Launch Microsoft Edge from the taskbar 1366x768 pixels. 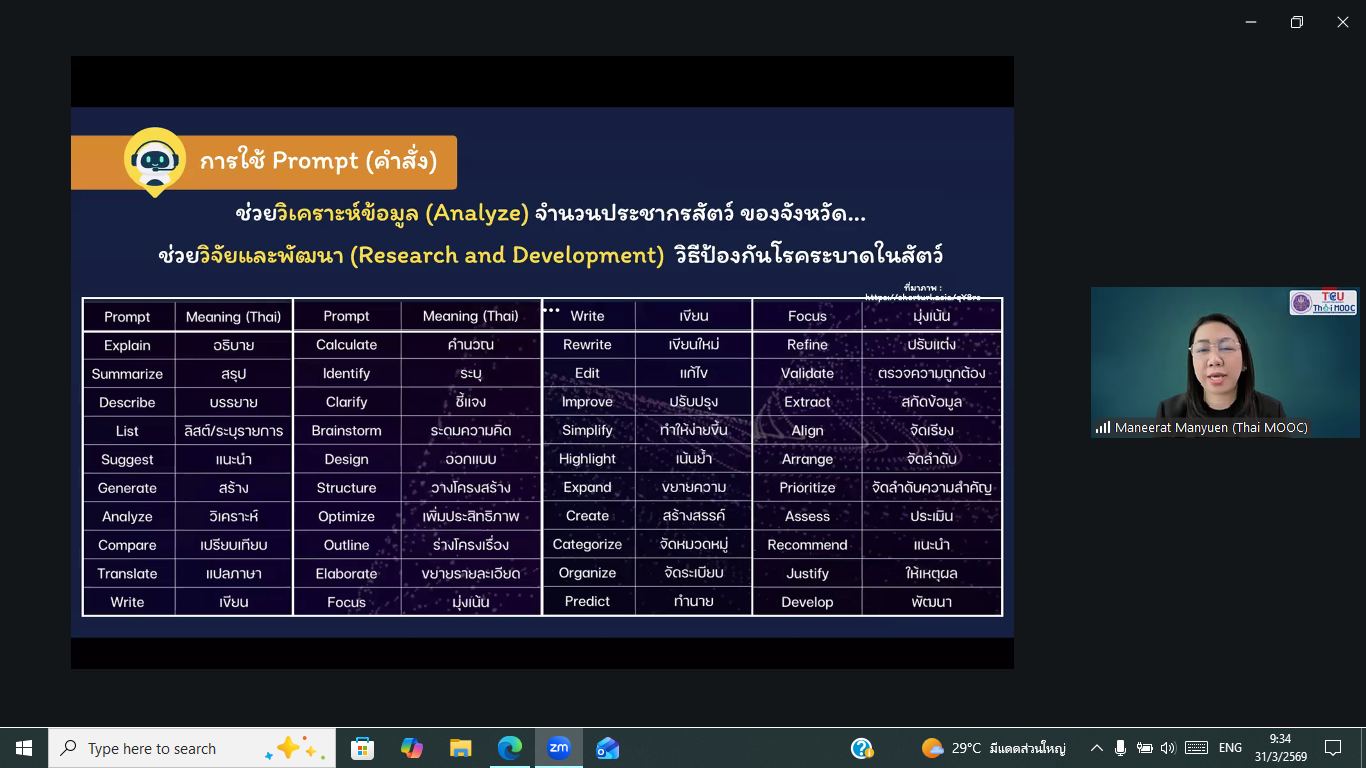pos(510,748)
